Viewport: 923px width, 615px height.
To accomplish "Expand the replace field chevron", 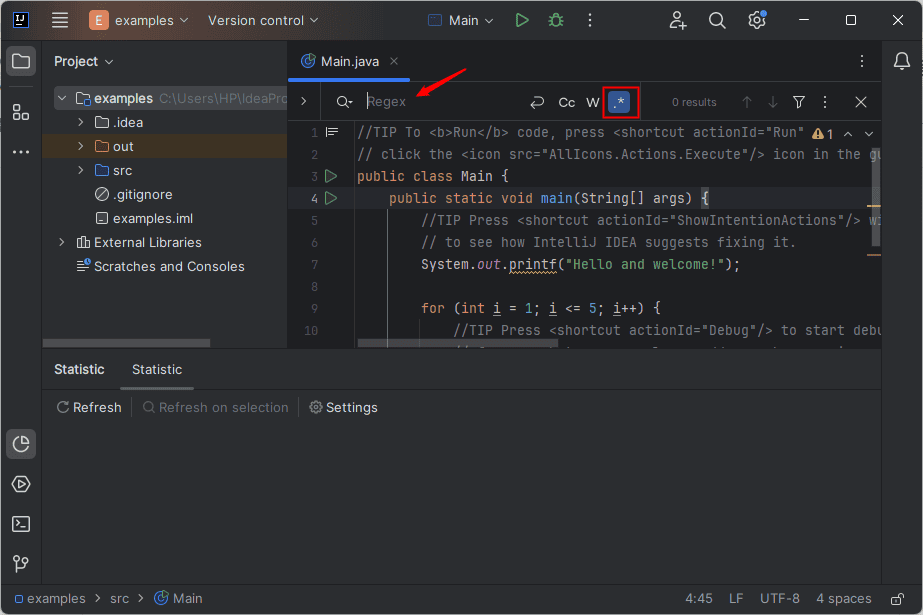I will (304, 101).
